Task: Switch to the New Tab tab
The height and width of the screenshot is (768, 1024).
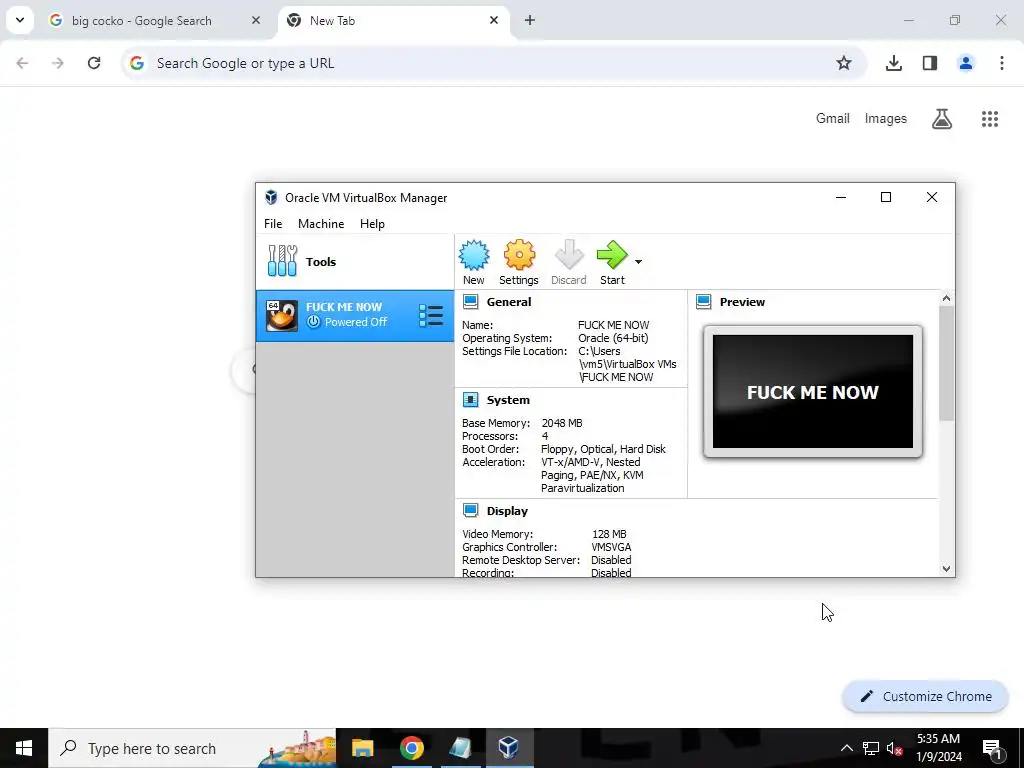Action: 394,21
